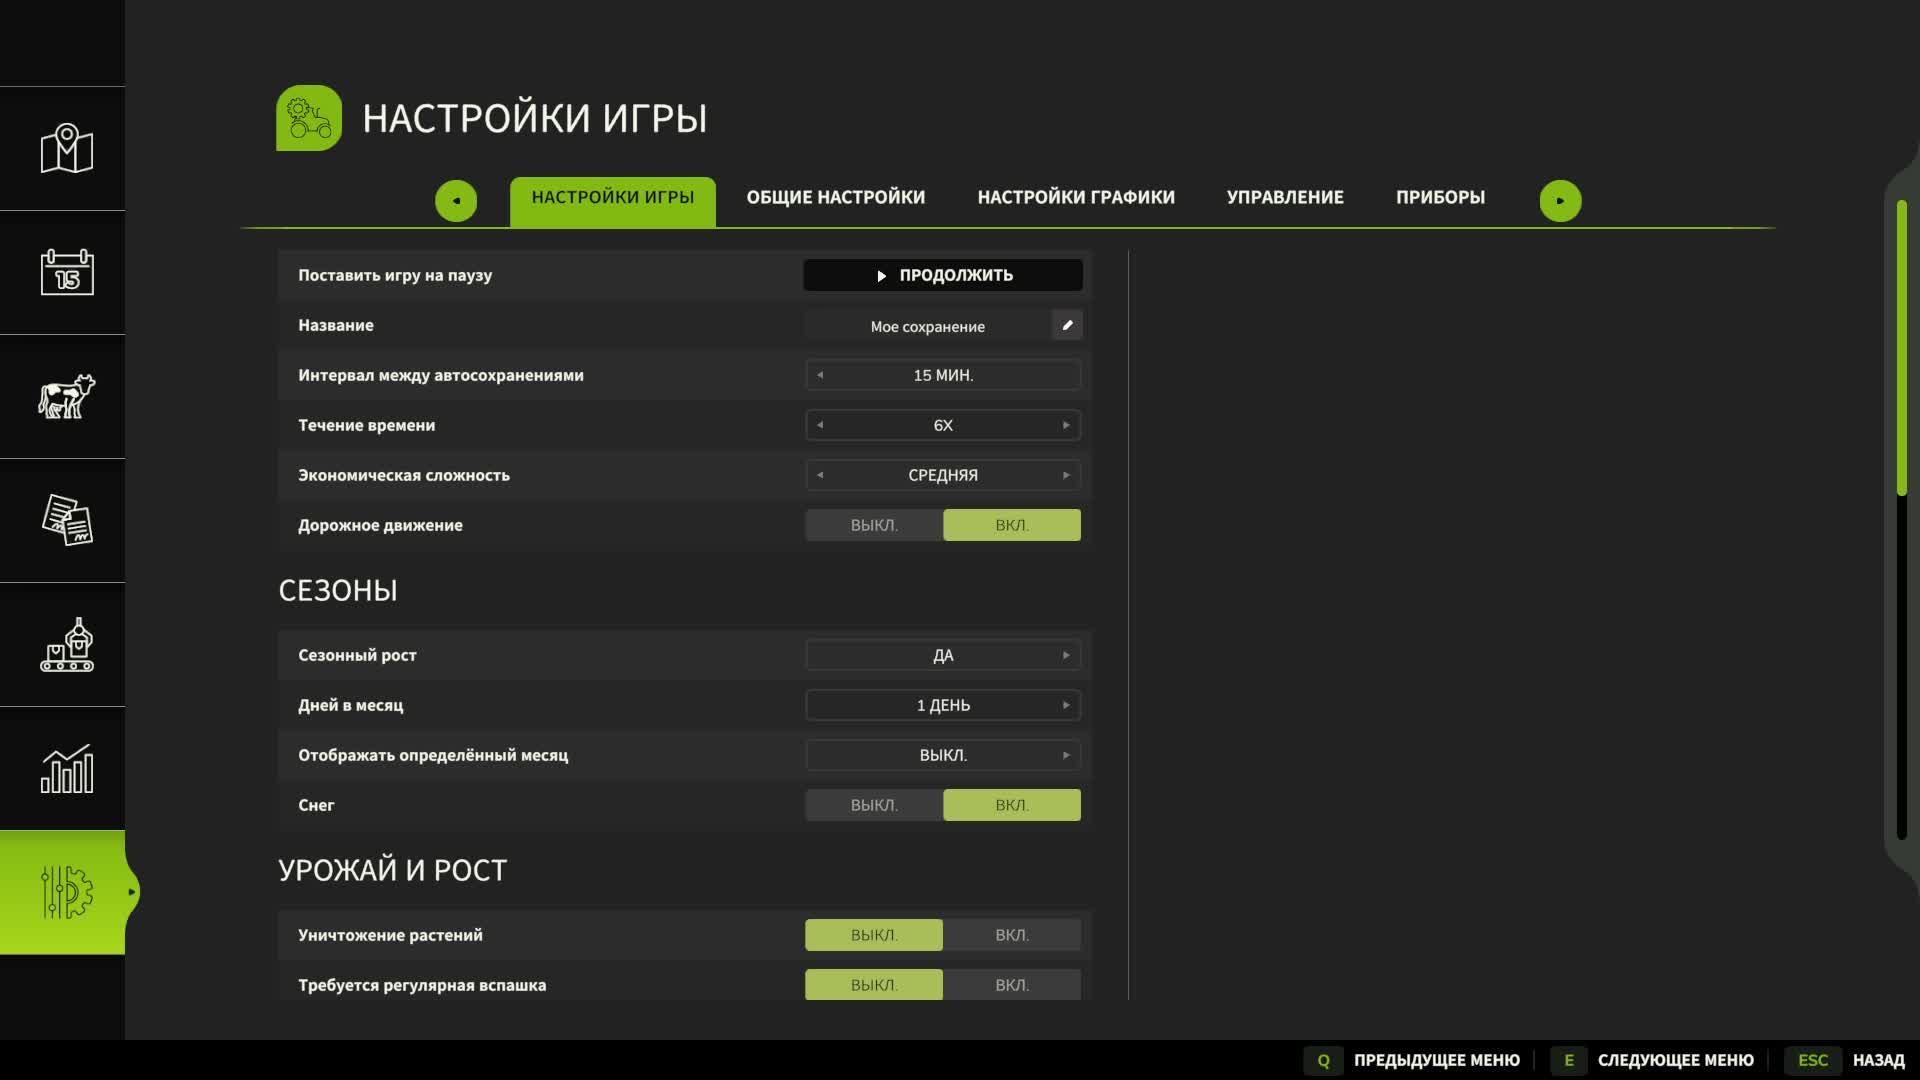The width and height of the screenshot is (1920, 1080).
Task: Select the calendar sidebar icon
Action: tap(63, 272)
